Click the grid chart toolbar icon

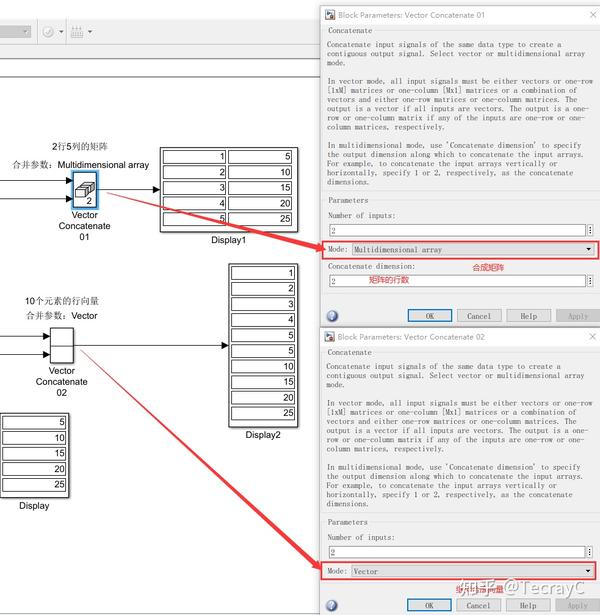tap(77, 32)
